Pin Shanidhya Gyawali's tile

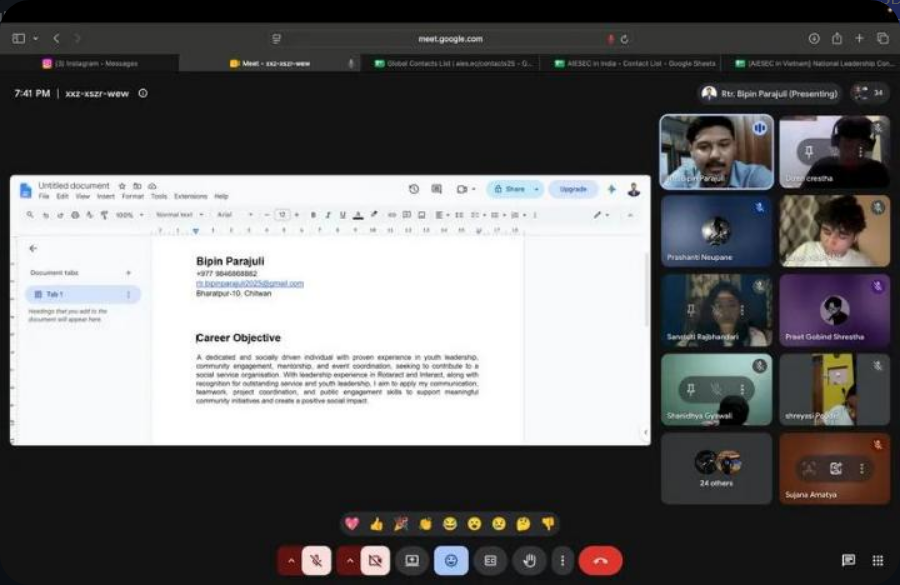691,389
